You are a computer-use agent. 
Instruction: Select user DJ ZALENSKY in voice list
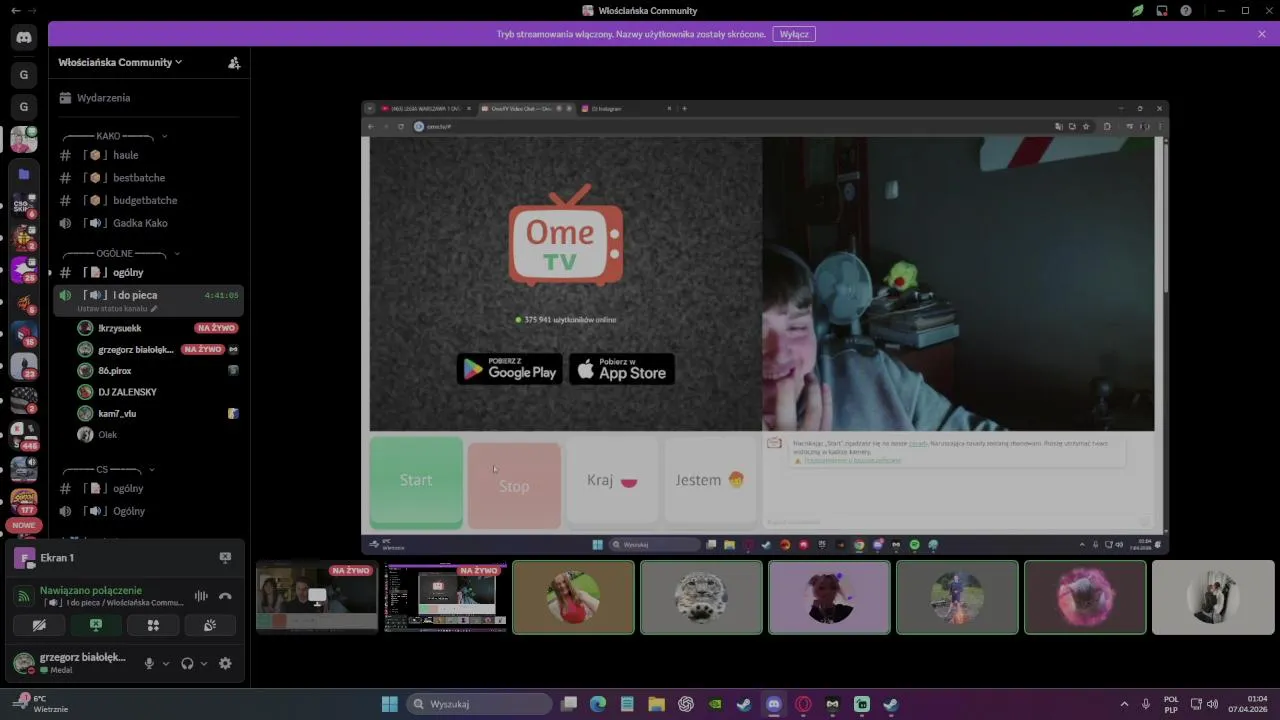[x=158, y=392]
